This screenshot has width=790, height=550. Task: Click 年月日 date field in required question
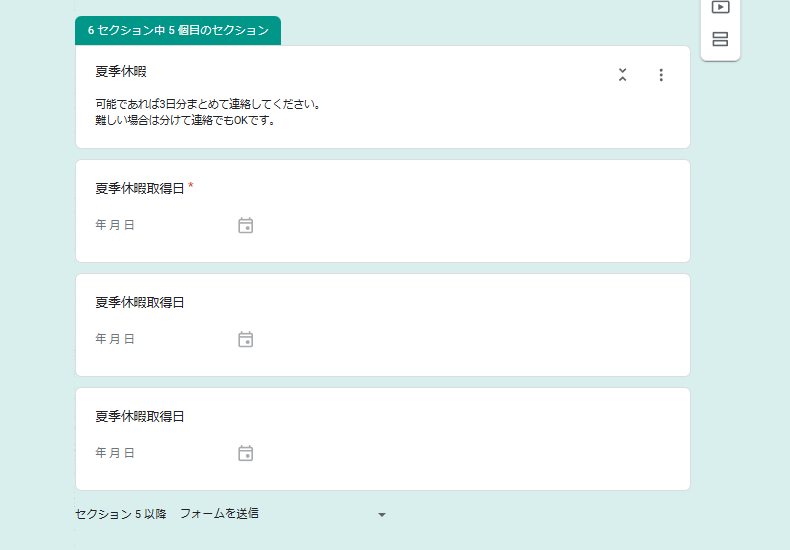(115, 225)
